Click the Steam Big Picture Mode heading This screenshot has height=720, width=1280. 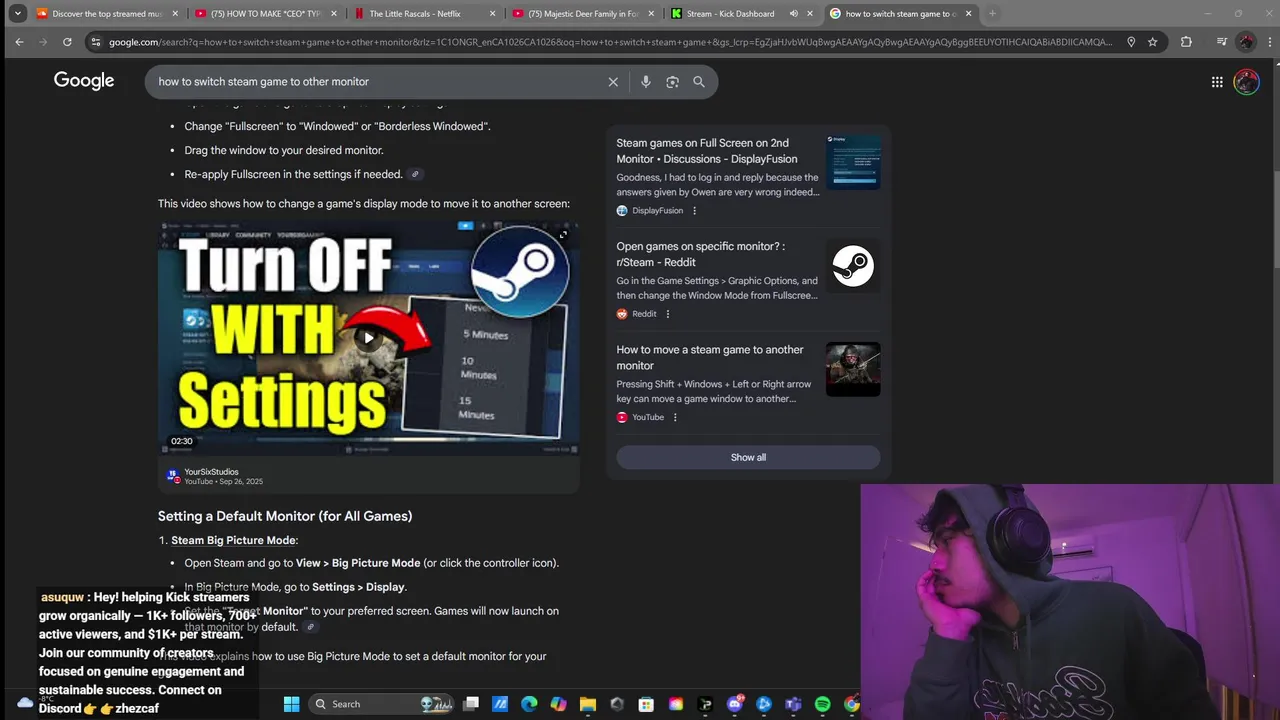(x=234, y=540)
